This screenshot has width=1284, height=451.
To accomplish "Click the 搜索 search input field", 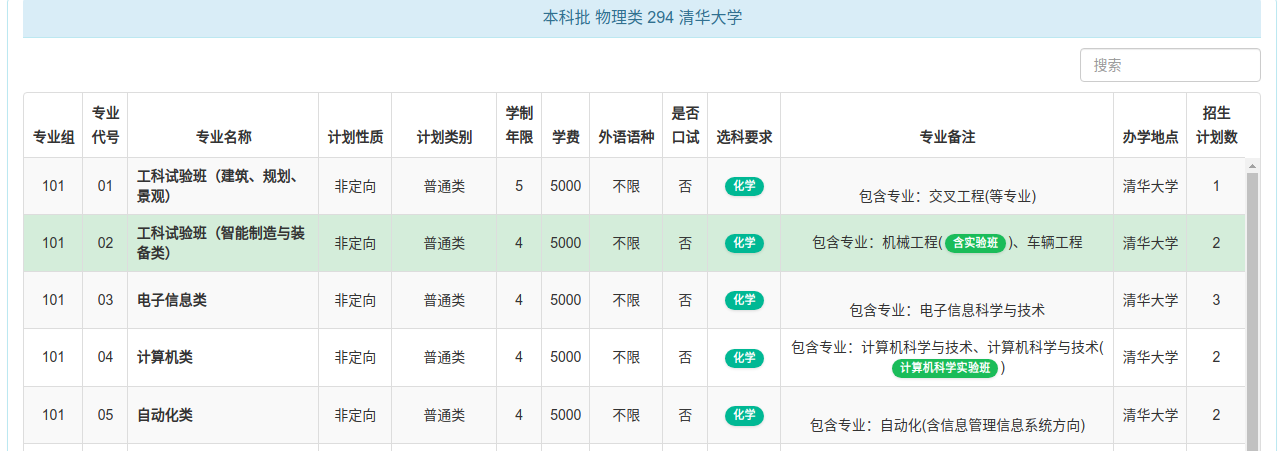I will point(1170,65).
